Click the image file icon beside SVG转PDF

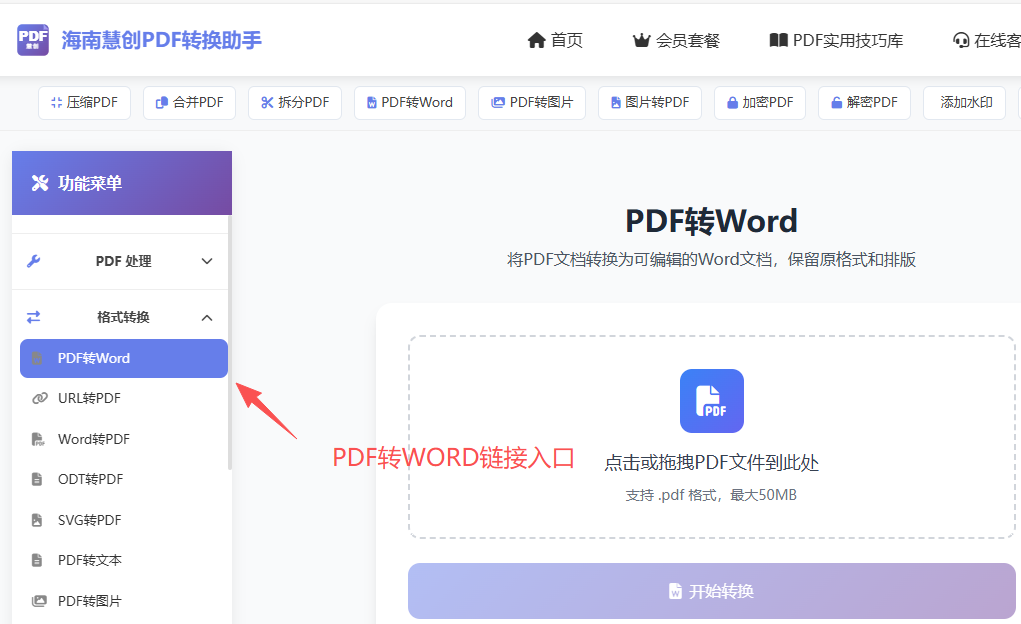[x=37, y=520]
